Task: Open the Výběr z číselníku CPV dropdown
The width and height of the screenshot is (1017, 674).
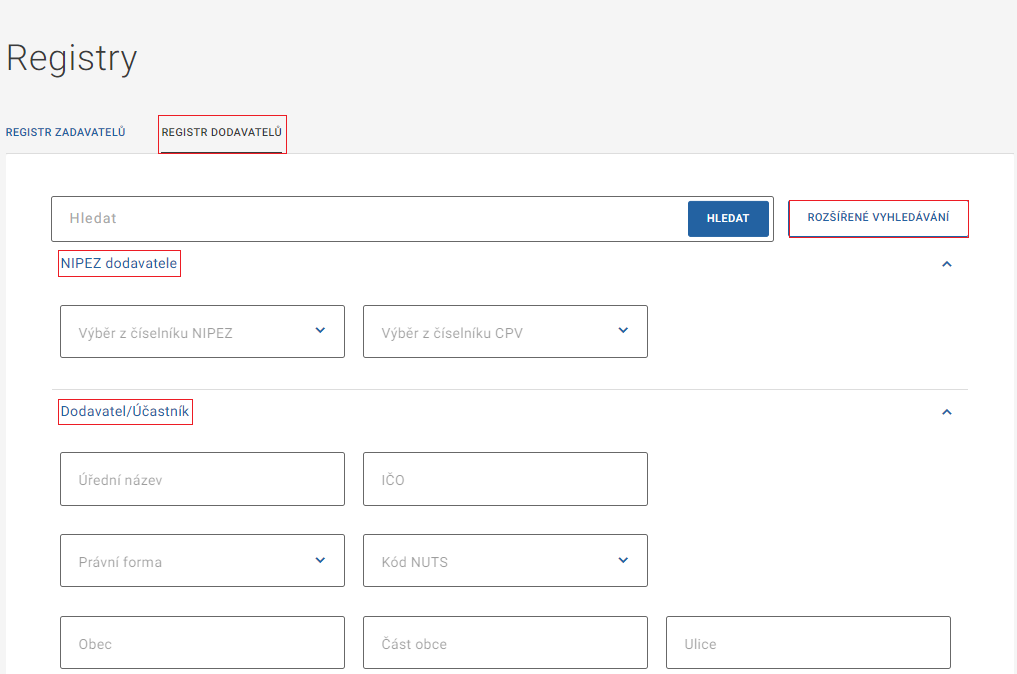Action: 505,332
